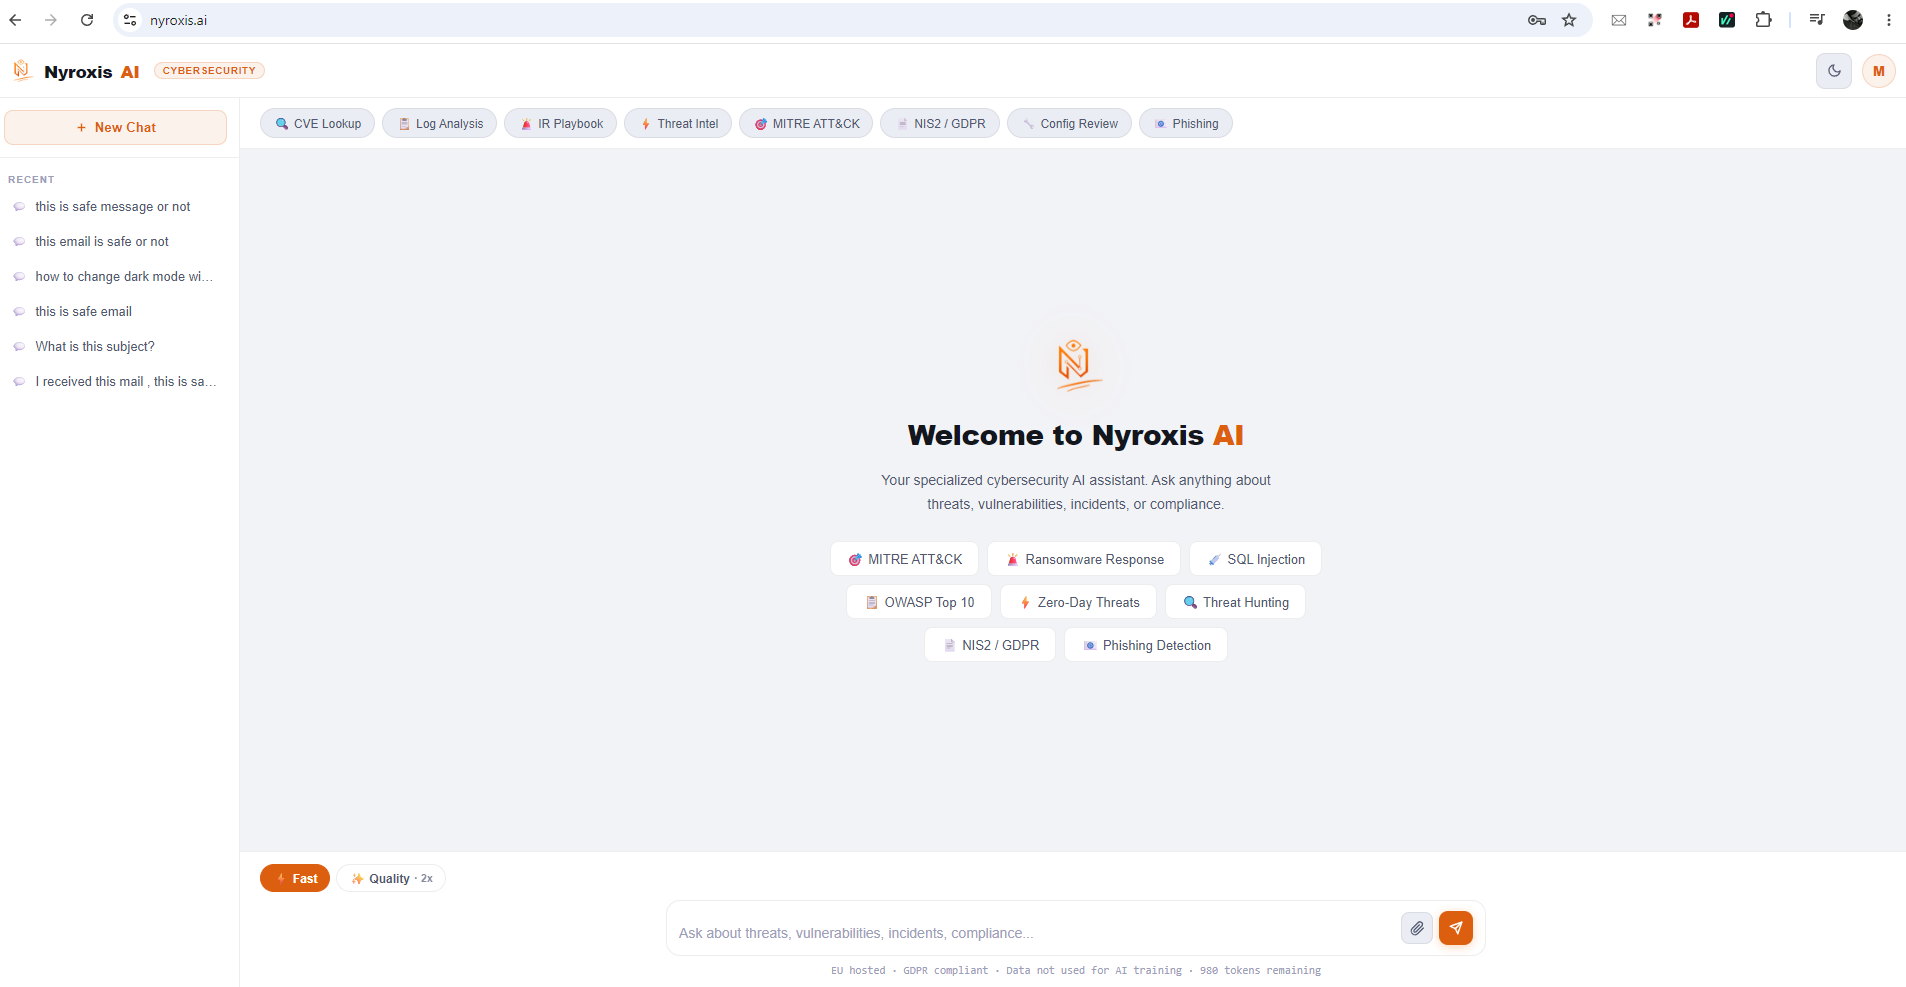
Task: Open the browser Extensions puzzle menu
Action: 1763,20
